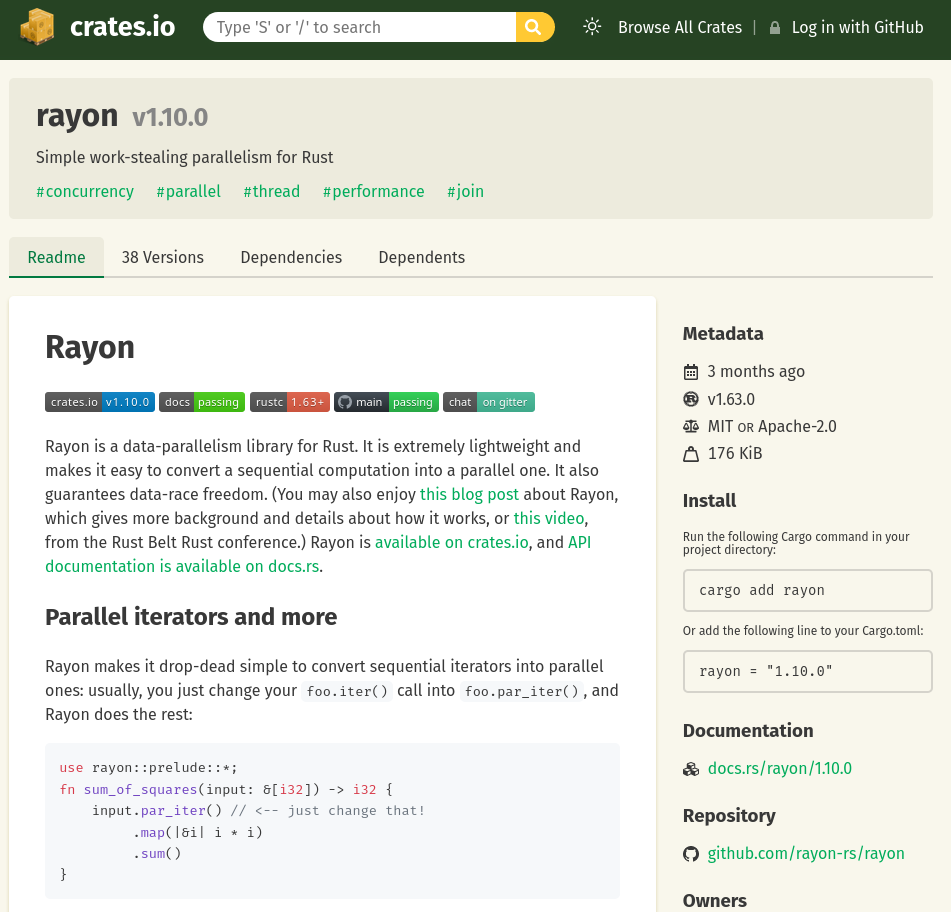The width and height of the screenshot is (951, 912).
Task: Click the v1.10.0 version beside the rayon title
Action: pos(170,117)
